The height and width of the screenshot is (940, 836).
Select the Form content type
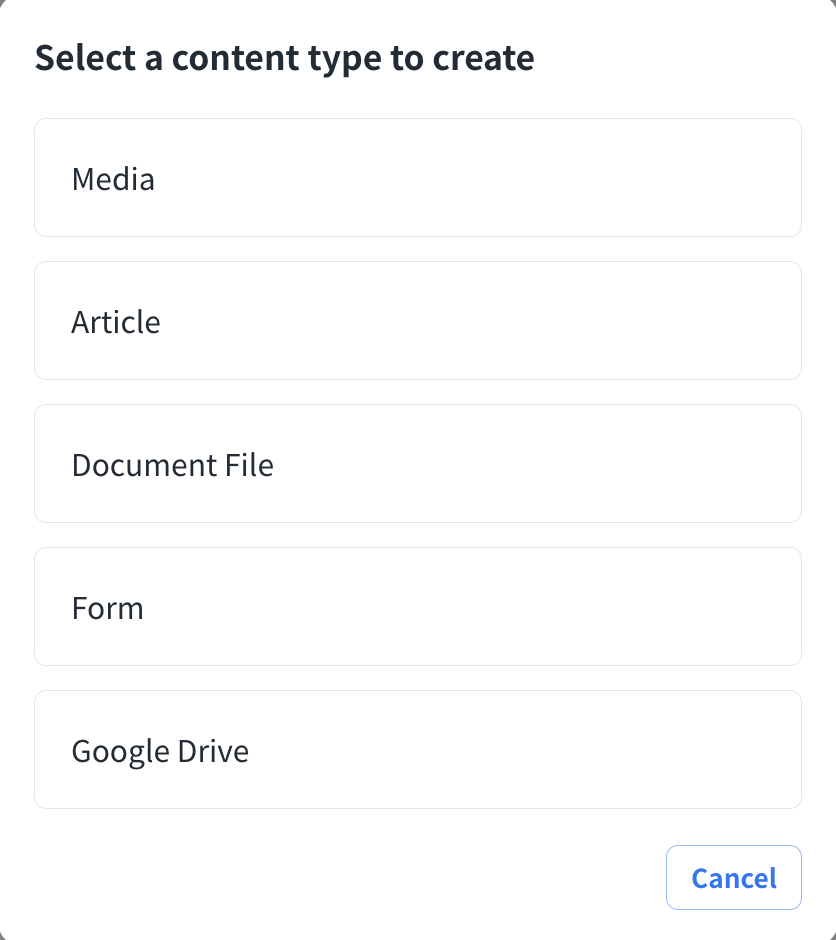point(417,607)
